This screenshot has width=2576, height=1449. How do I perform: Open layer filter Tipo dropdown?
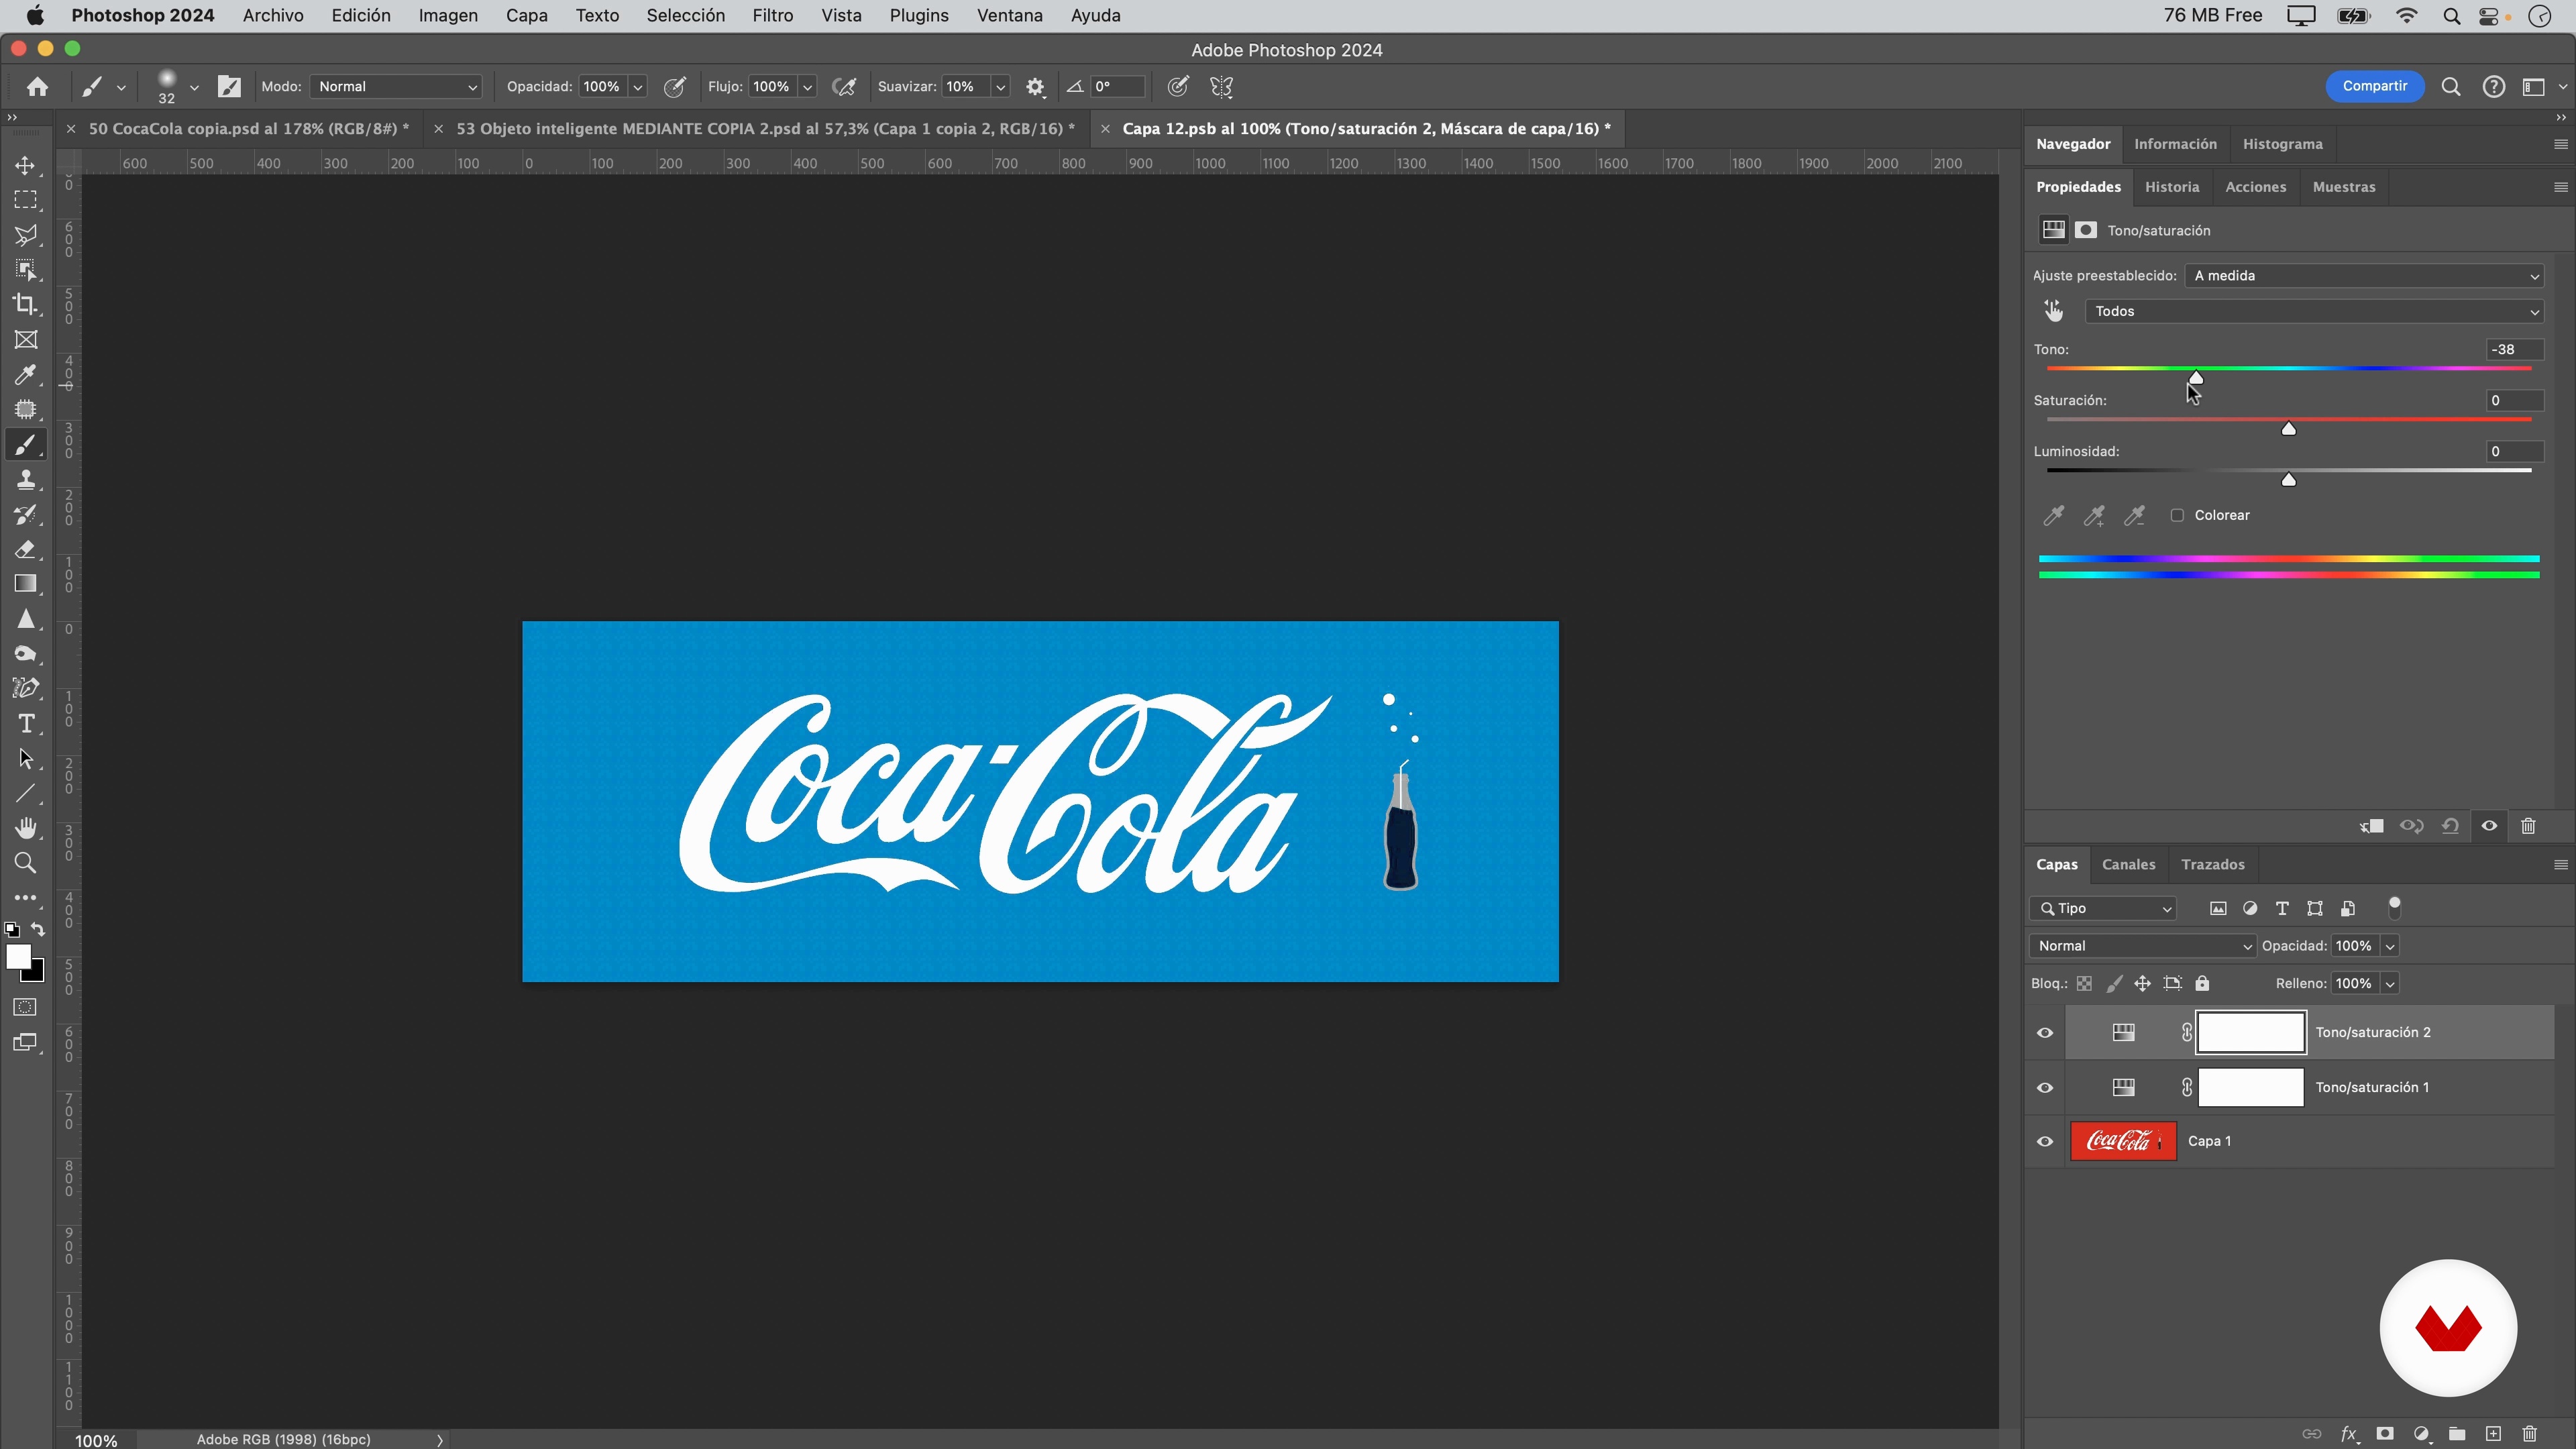[x=2102, y=909]
